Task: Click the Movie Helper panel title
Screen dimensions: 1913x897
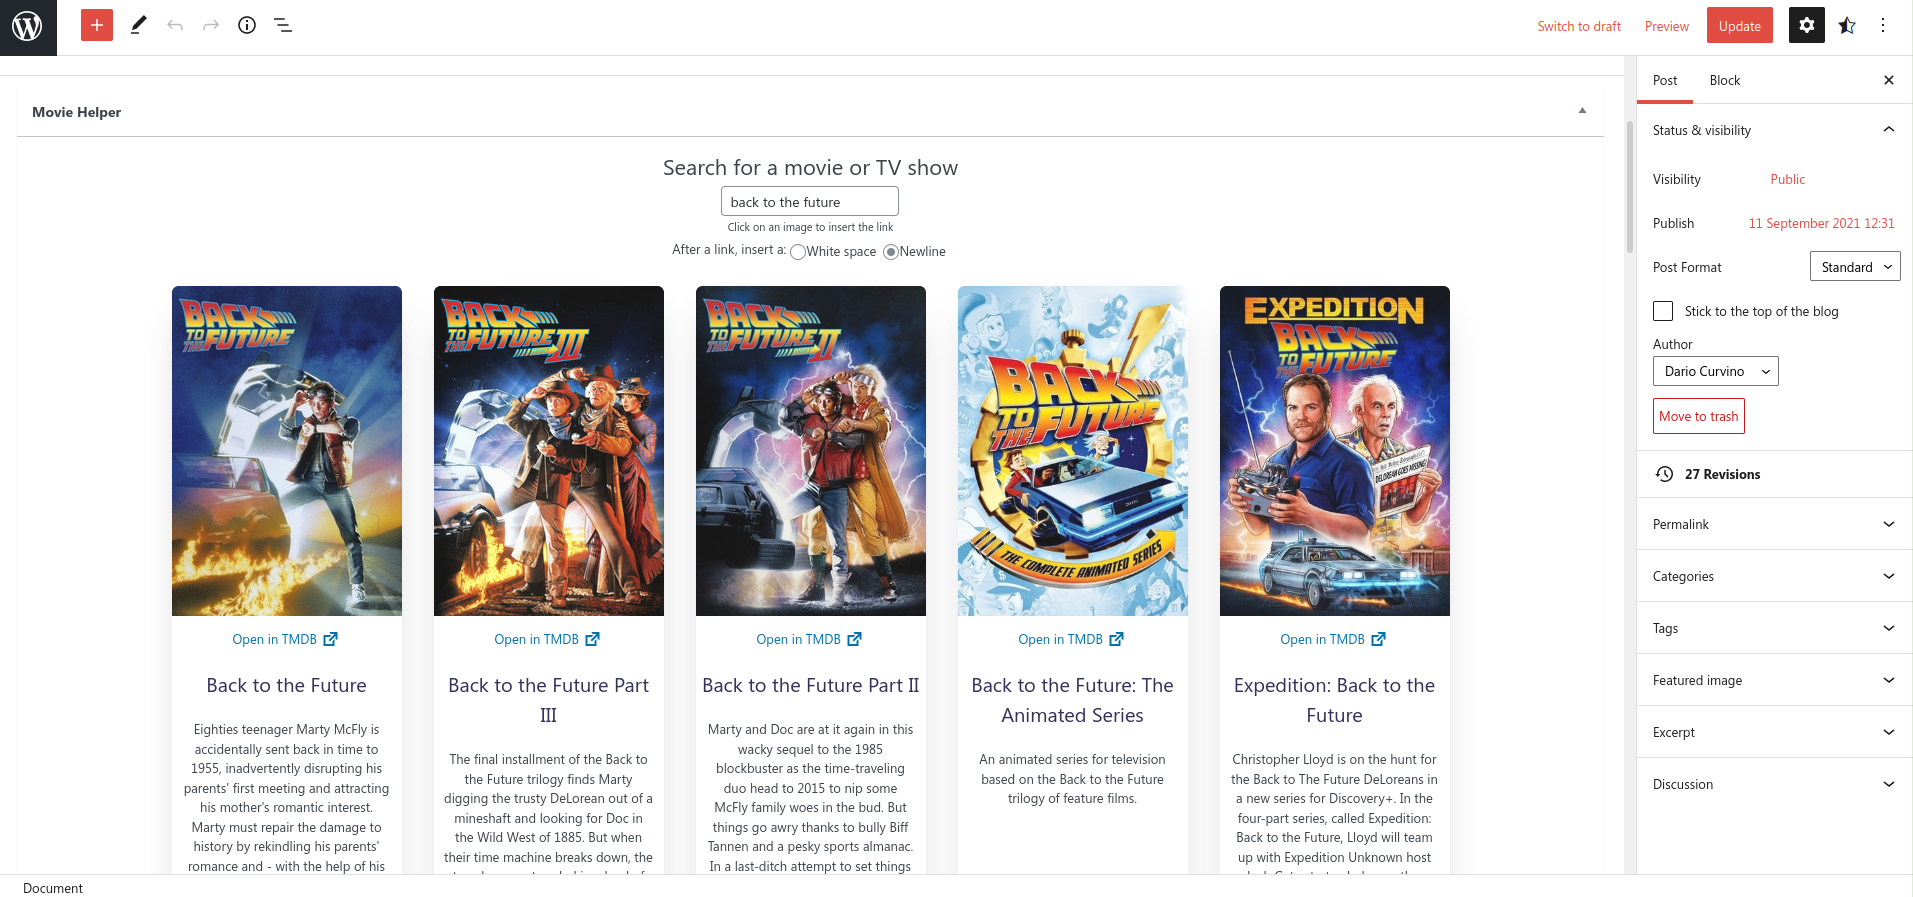Action: 76,112
